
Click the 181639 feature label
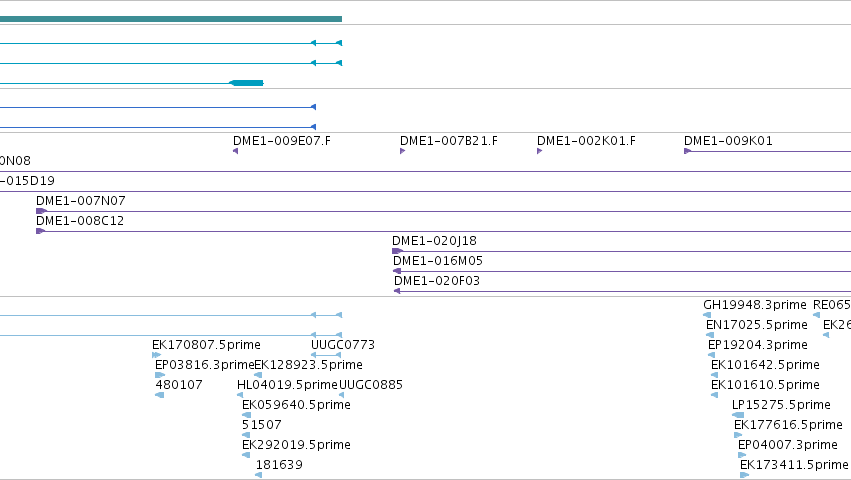point(279,465)
